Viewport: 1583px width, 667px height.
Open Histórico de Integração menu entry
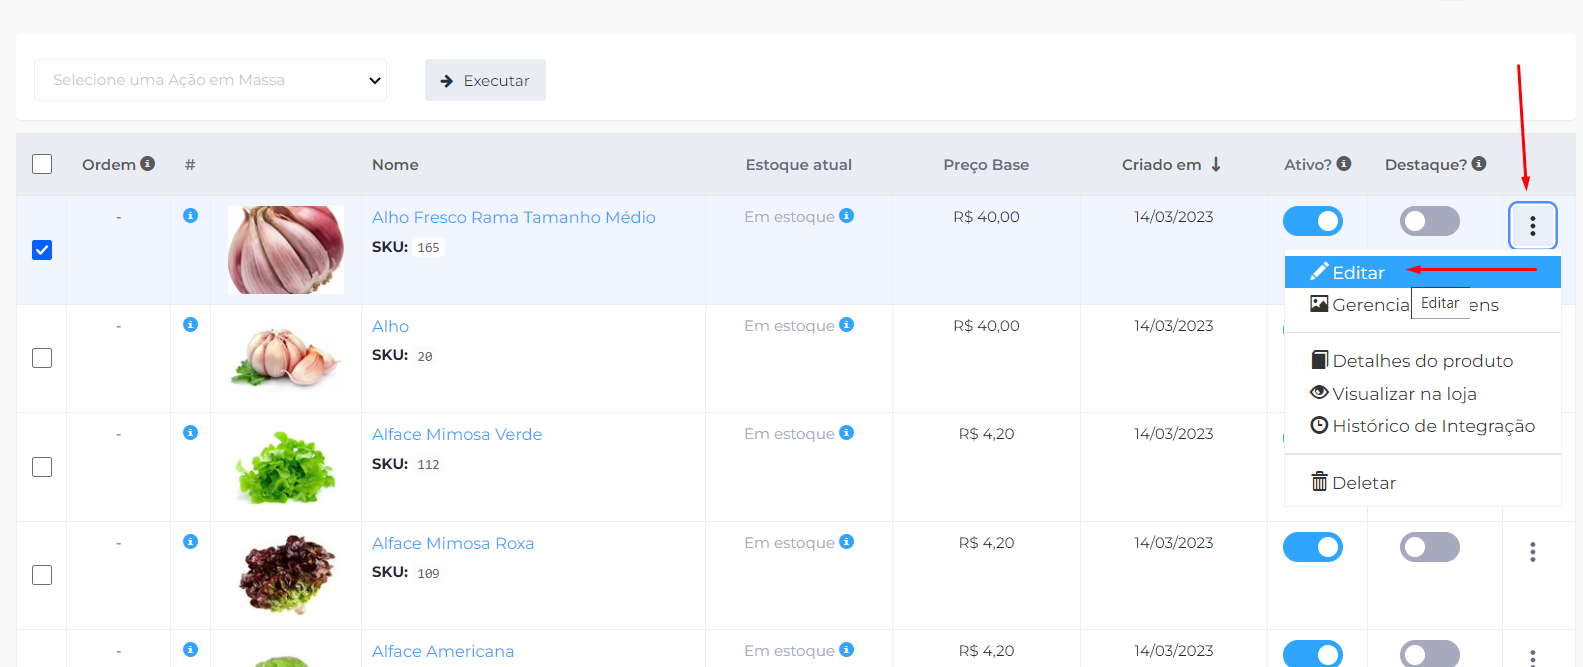pos(1422,426)
